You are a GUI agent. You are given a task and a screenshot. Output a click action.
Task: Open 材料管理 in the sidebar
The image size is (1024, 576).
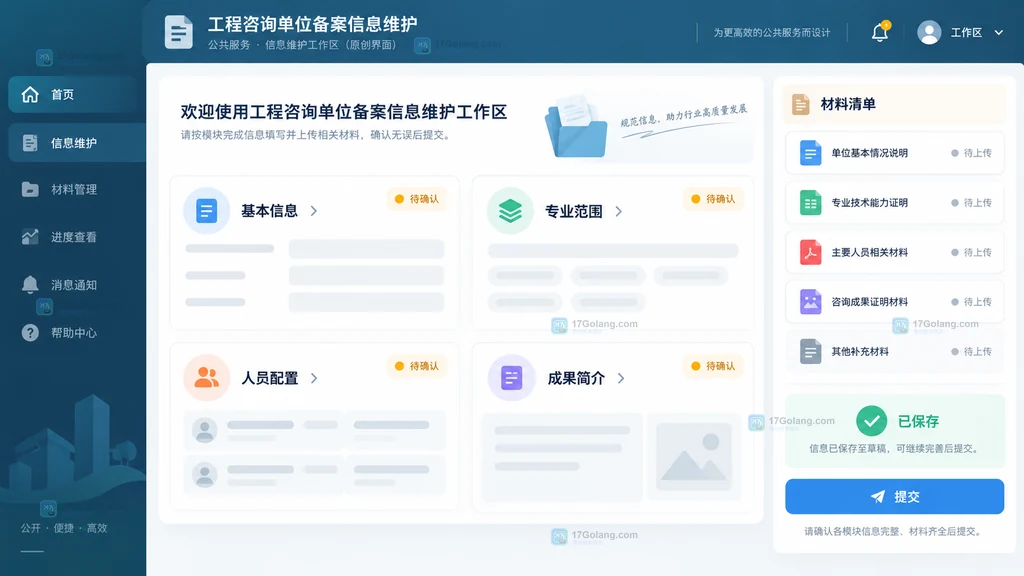74,189
